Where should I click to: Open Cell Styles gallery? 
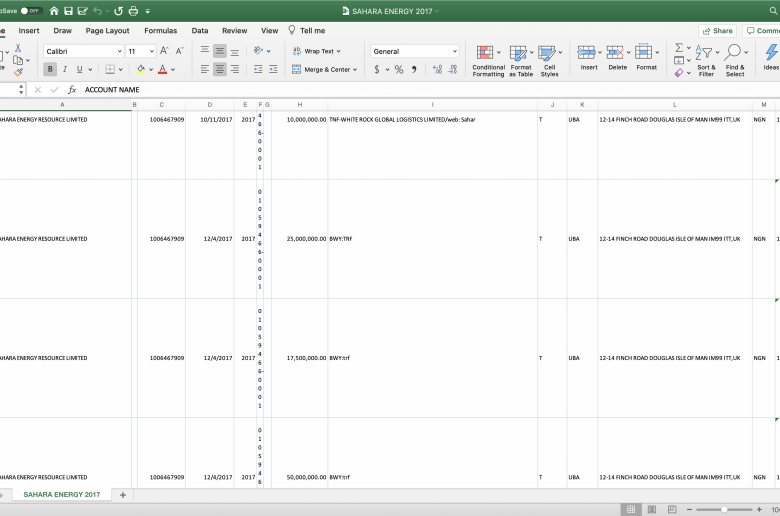547,53
